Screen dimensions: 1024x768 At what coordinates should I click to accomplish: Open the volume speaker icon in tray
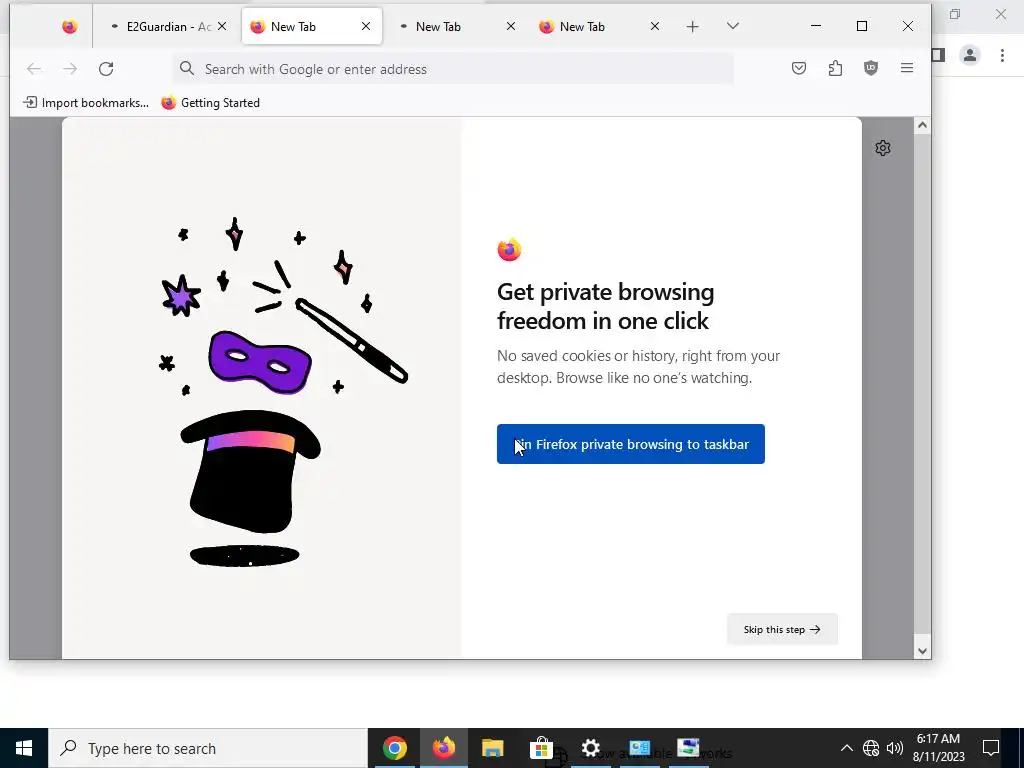pyautogui.click(x=895, y=748)
